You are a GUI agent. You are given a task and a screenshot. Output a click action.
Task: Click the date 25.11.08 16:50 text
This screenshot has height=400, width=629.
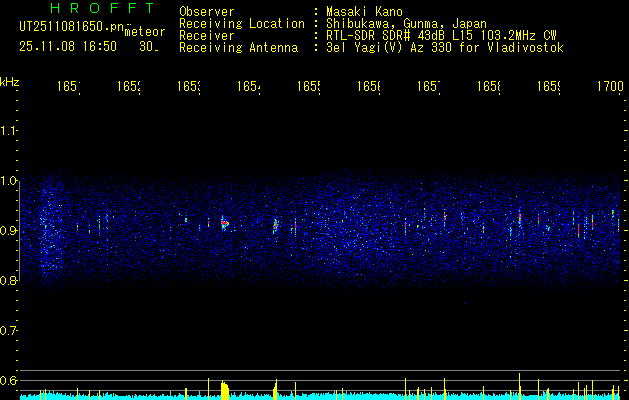pyautogui.click(x=68, y=47)
